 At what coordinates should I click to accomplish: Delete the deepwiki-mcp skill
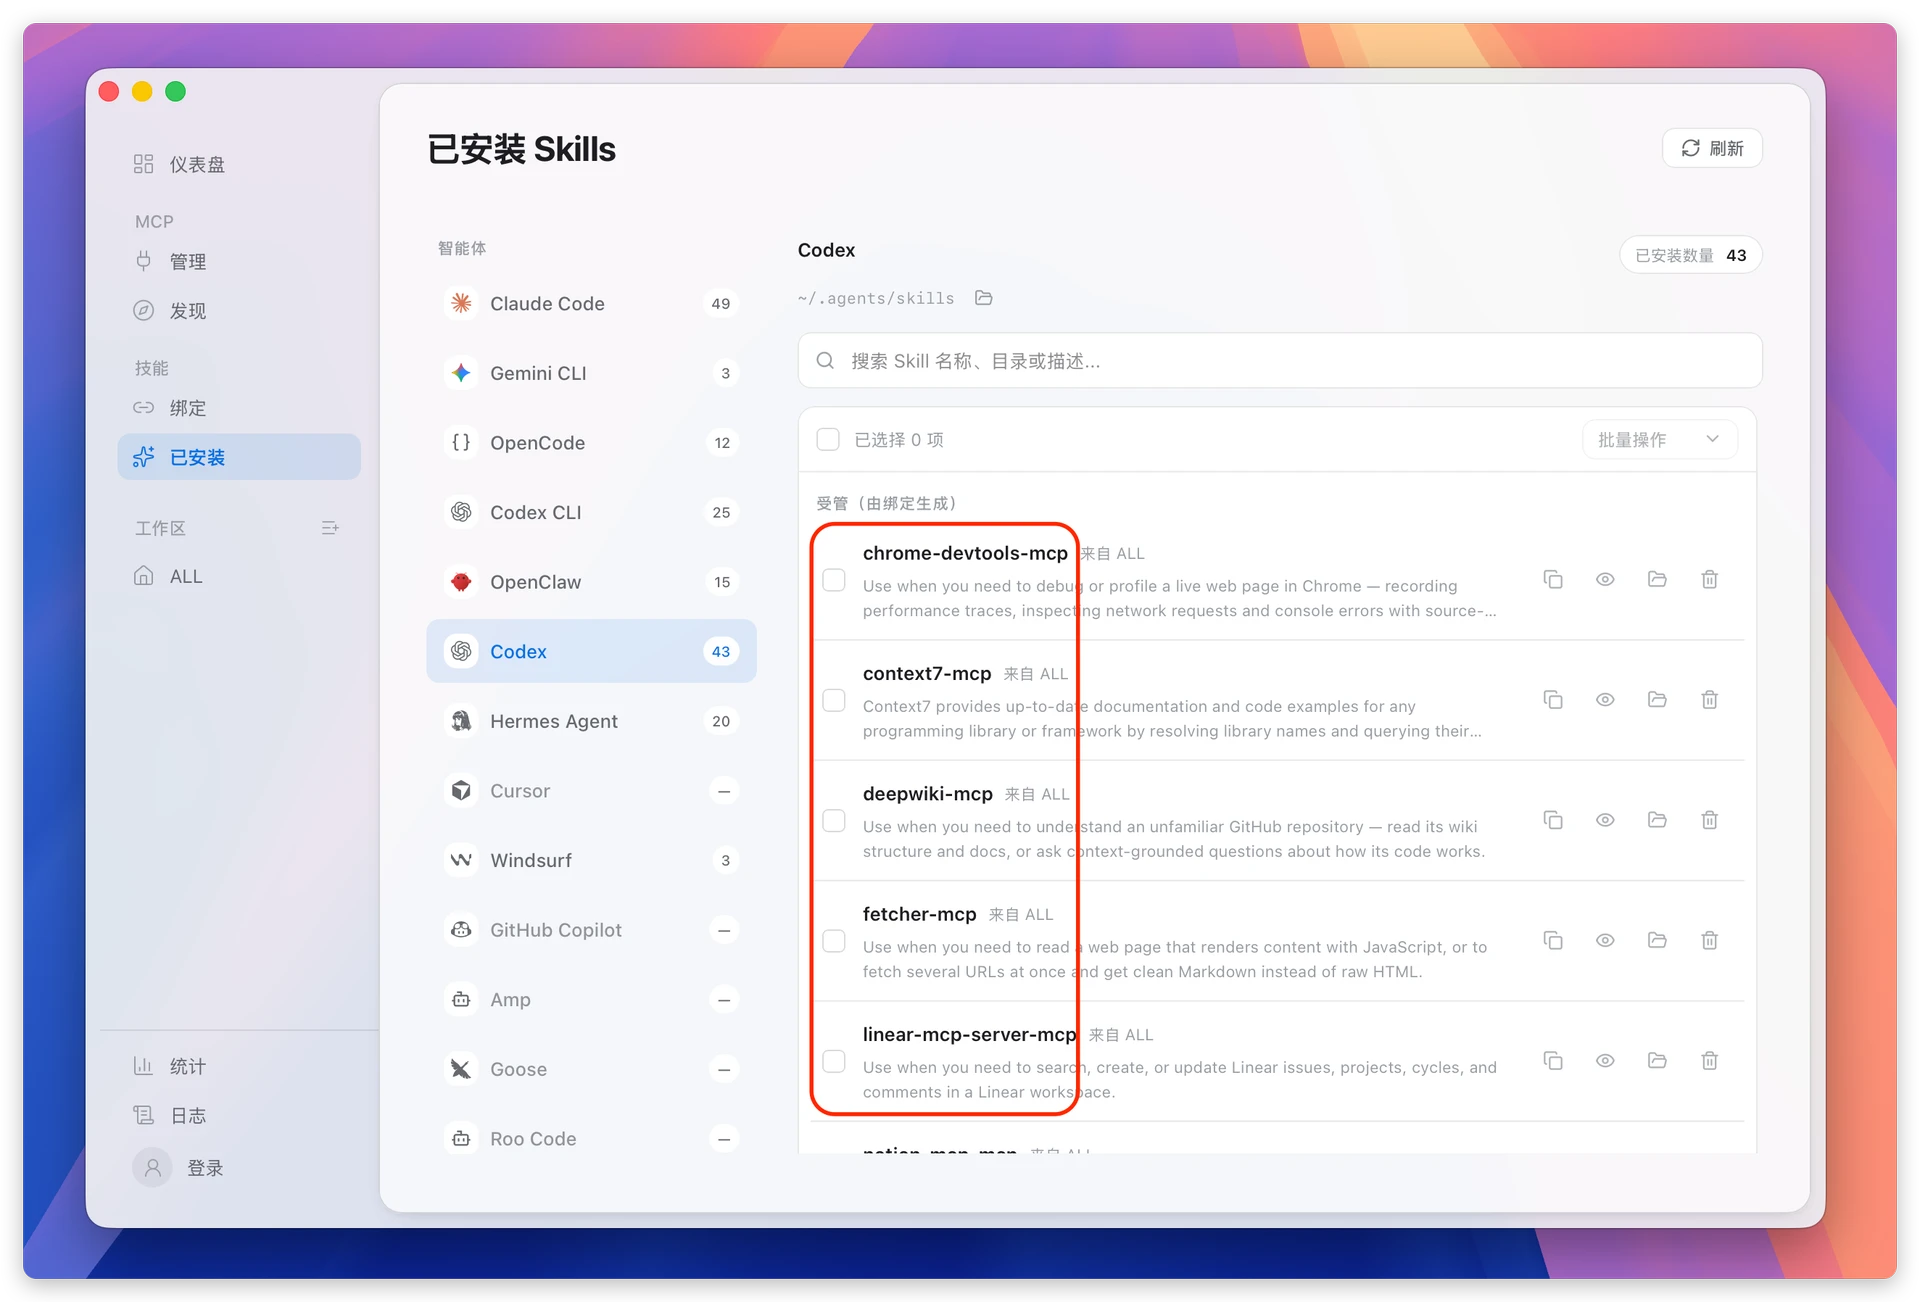(1710, 820)
